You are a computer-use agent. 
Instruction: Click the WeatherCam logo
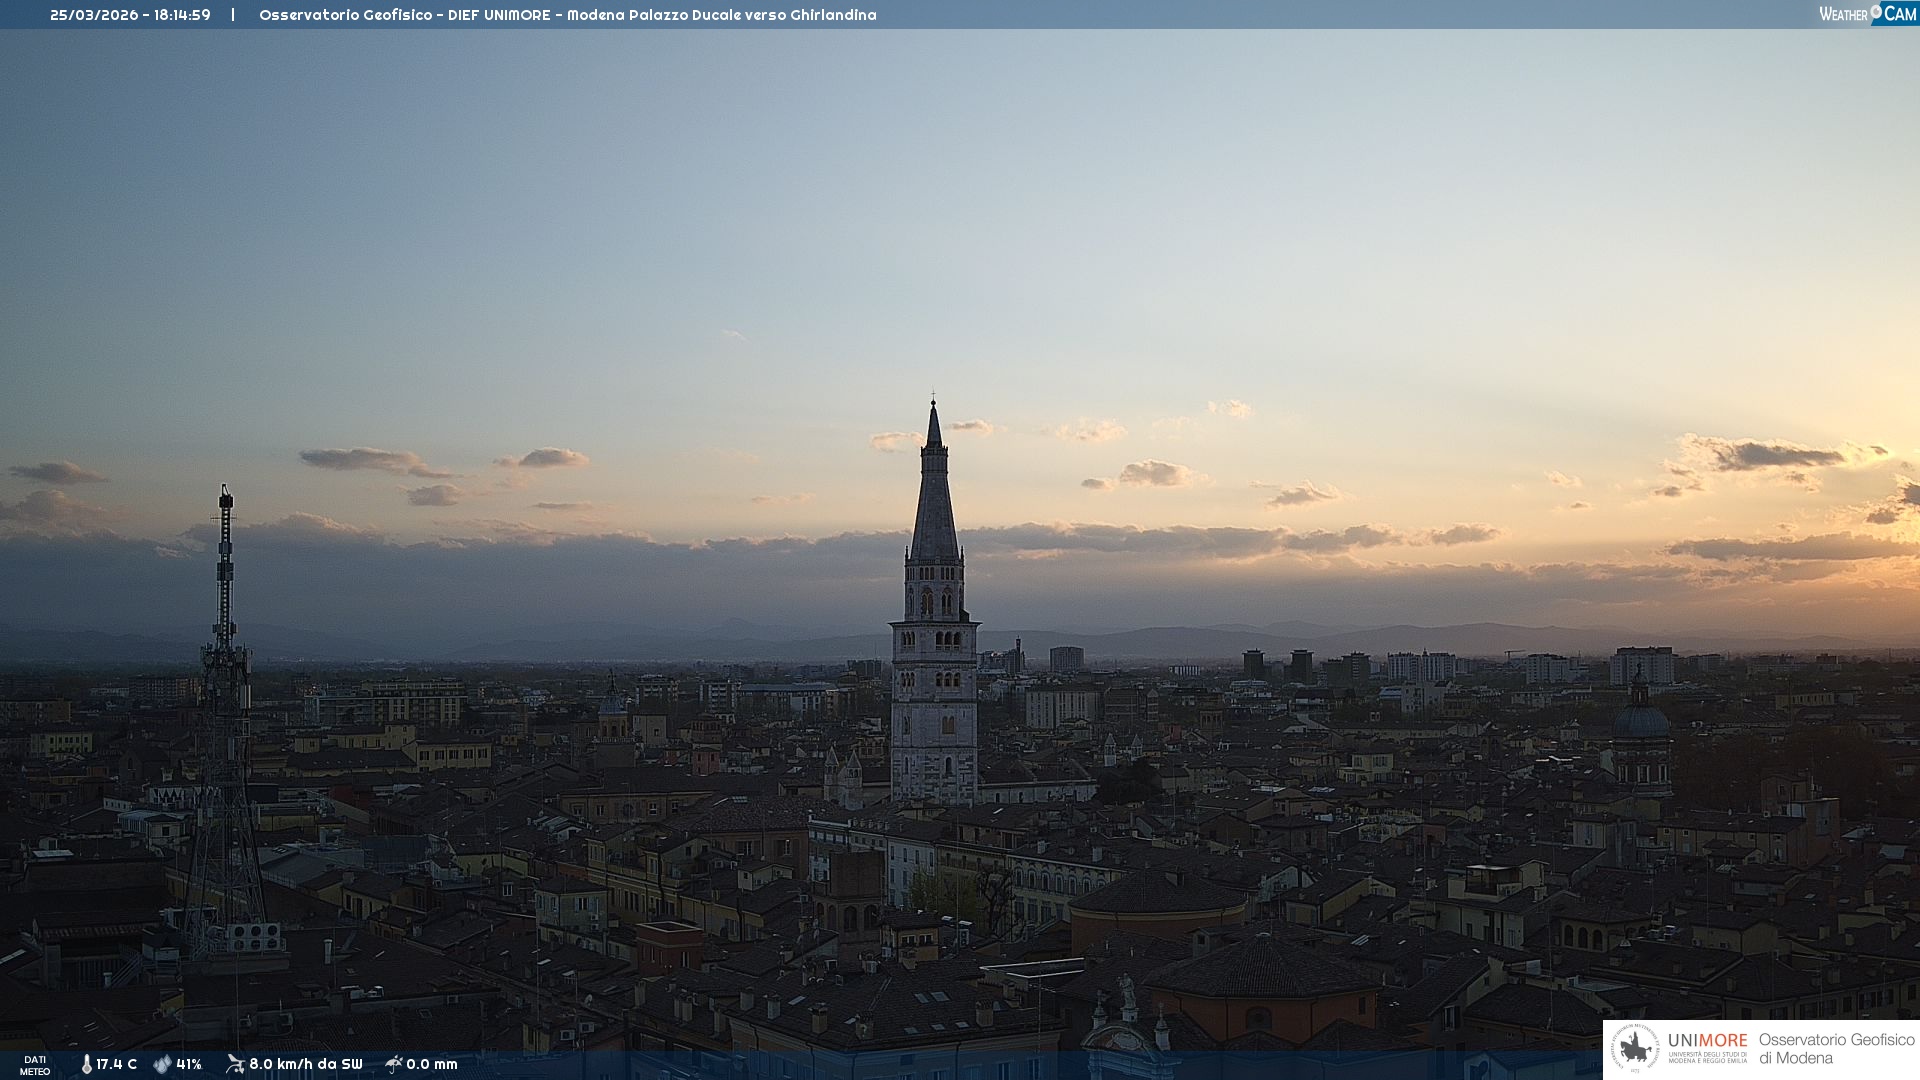[1867, 14]
